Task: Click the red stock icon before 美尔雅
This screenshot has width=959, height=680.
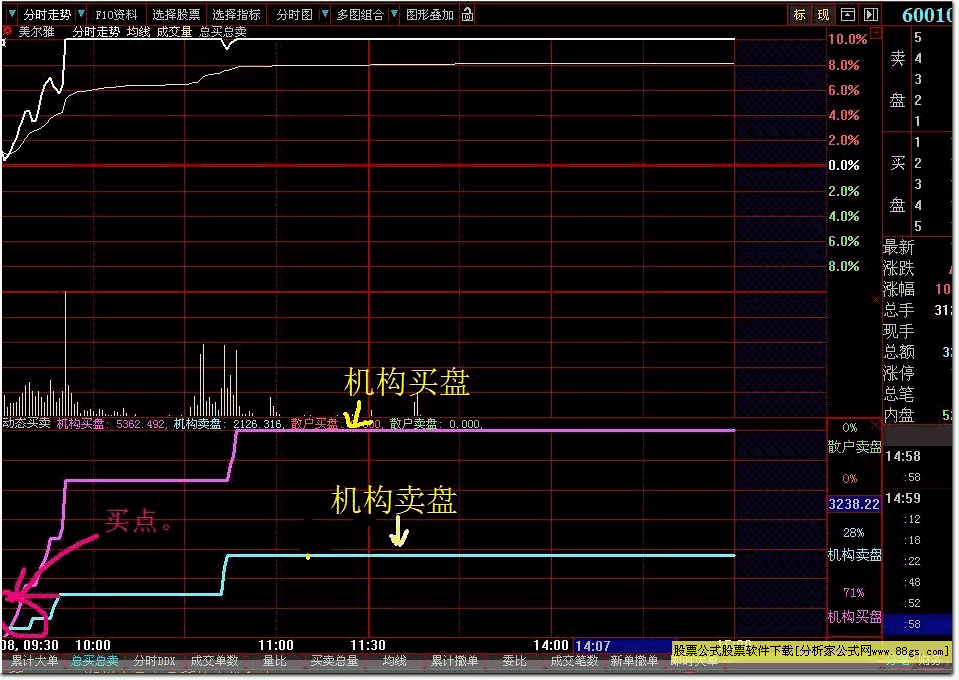Action: tap(7, 31)
